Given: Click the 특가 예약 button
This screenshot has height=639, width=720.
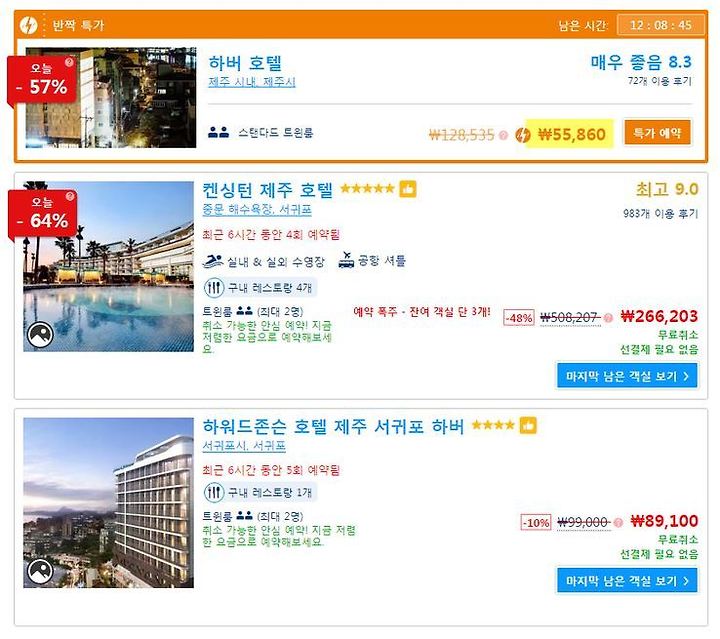Looking at the screenshot, I should (657, 133).
